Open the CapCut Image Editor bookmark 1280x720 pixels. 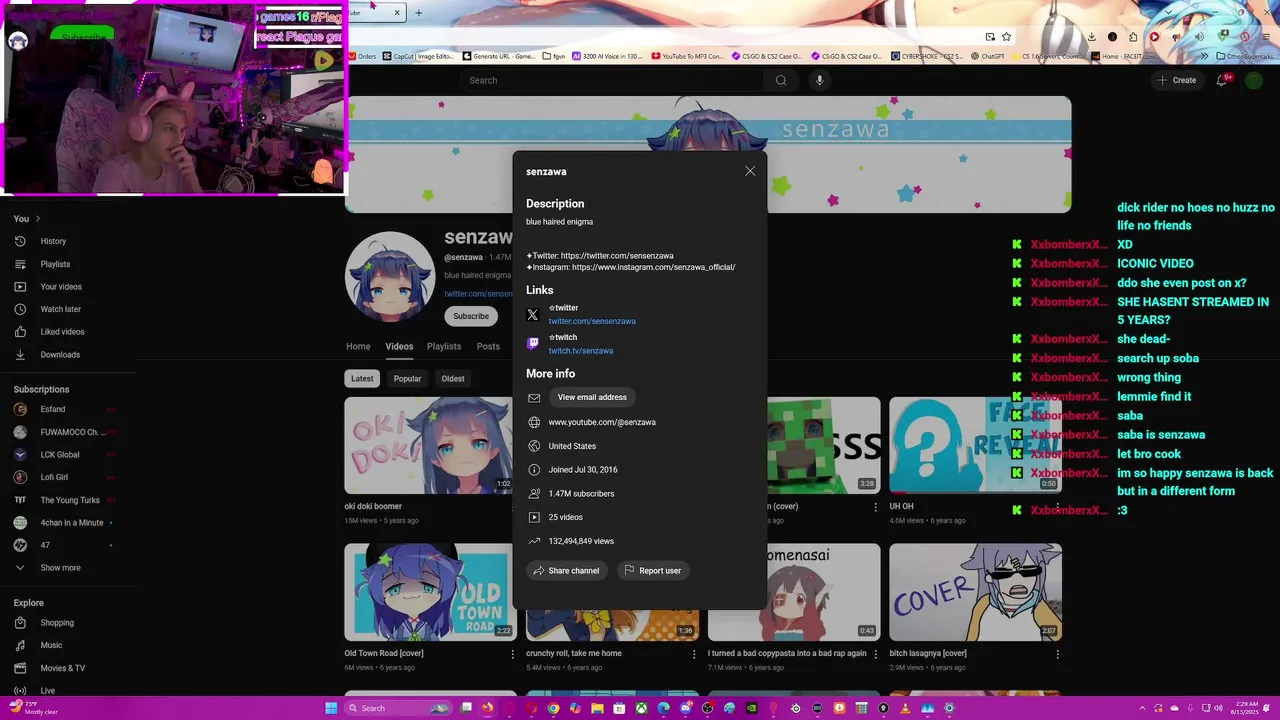(418, 56)
